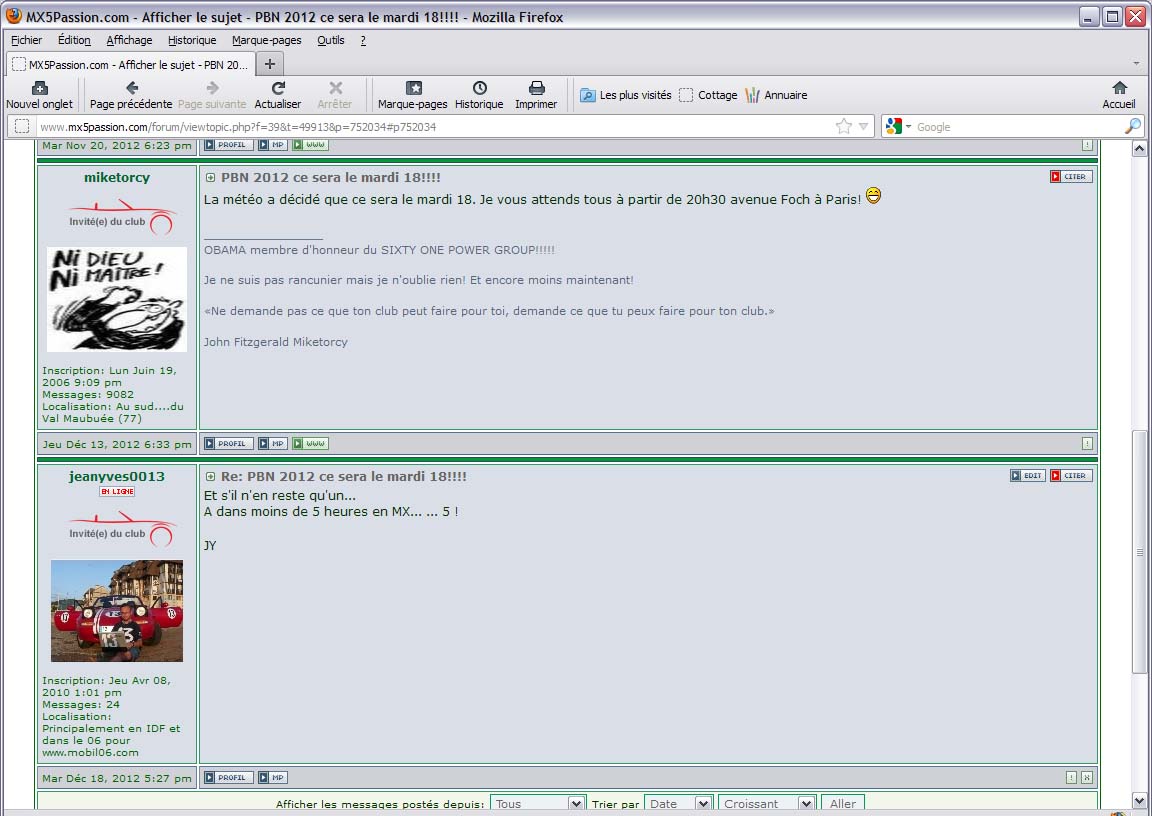Open the Historique clock icon
This screenshot has width=1152, height=816.
pos(479,89)
